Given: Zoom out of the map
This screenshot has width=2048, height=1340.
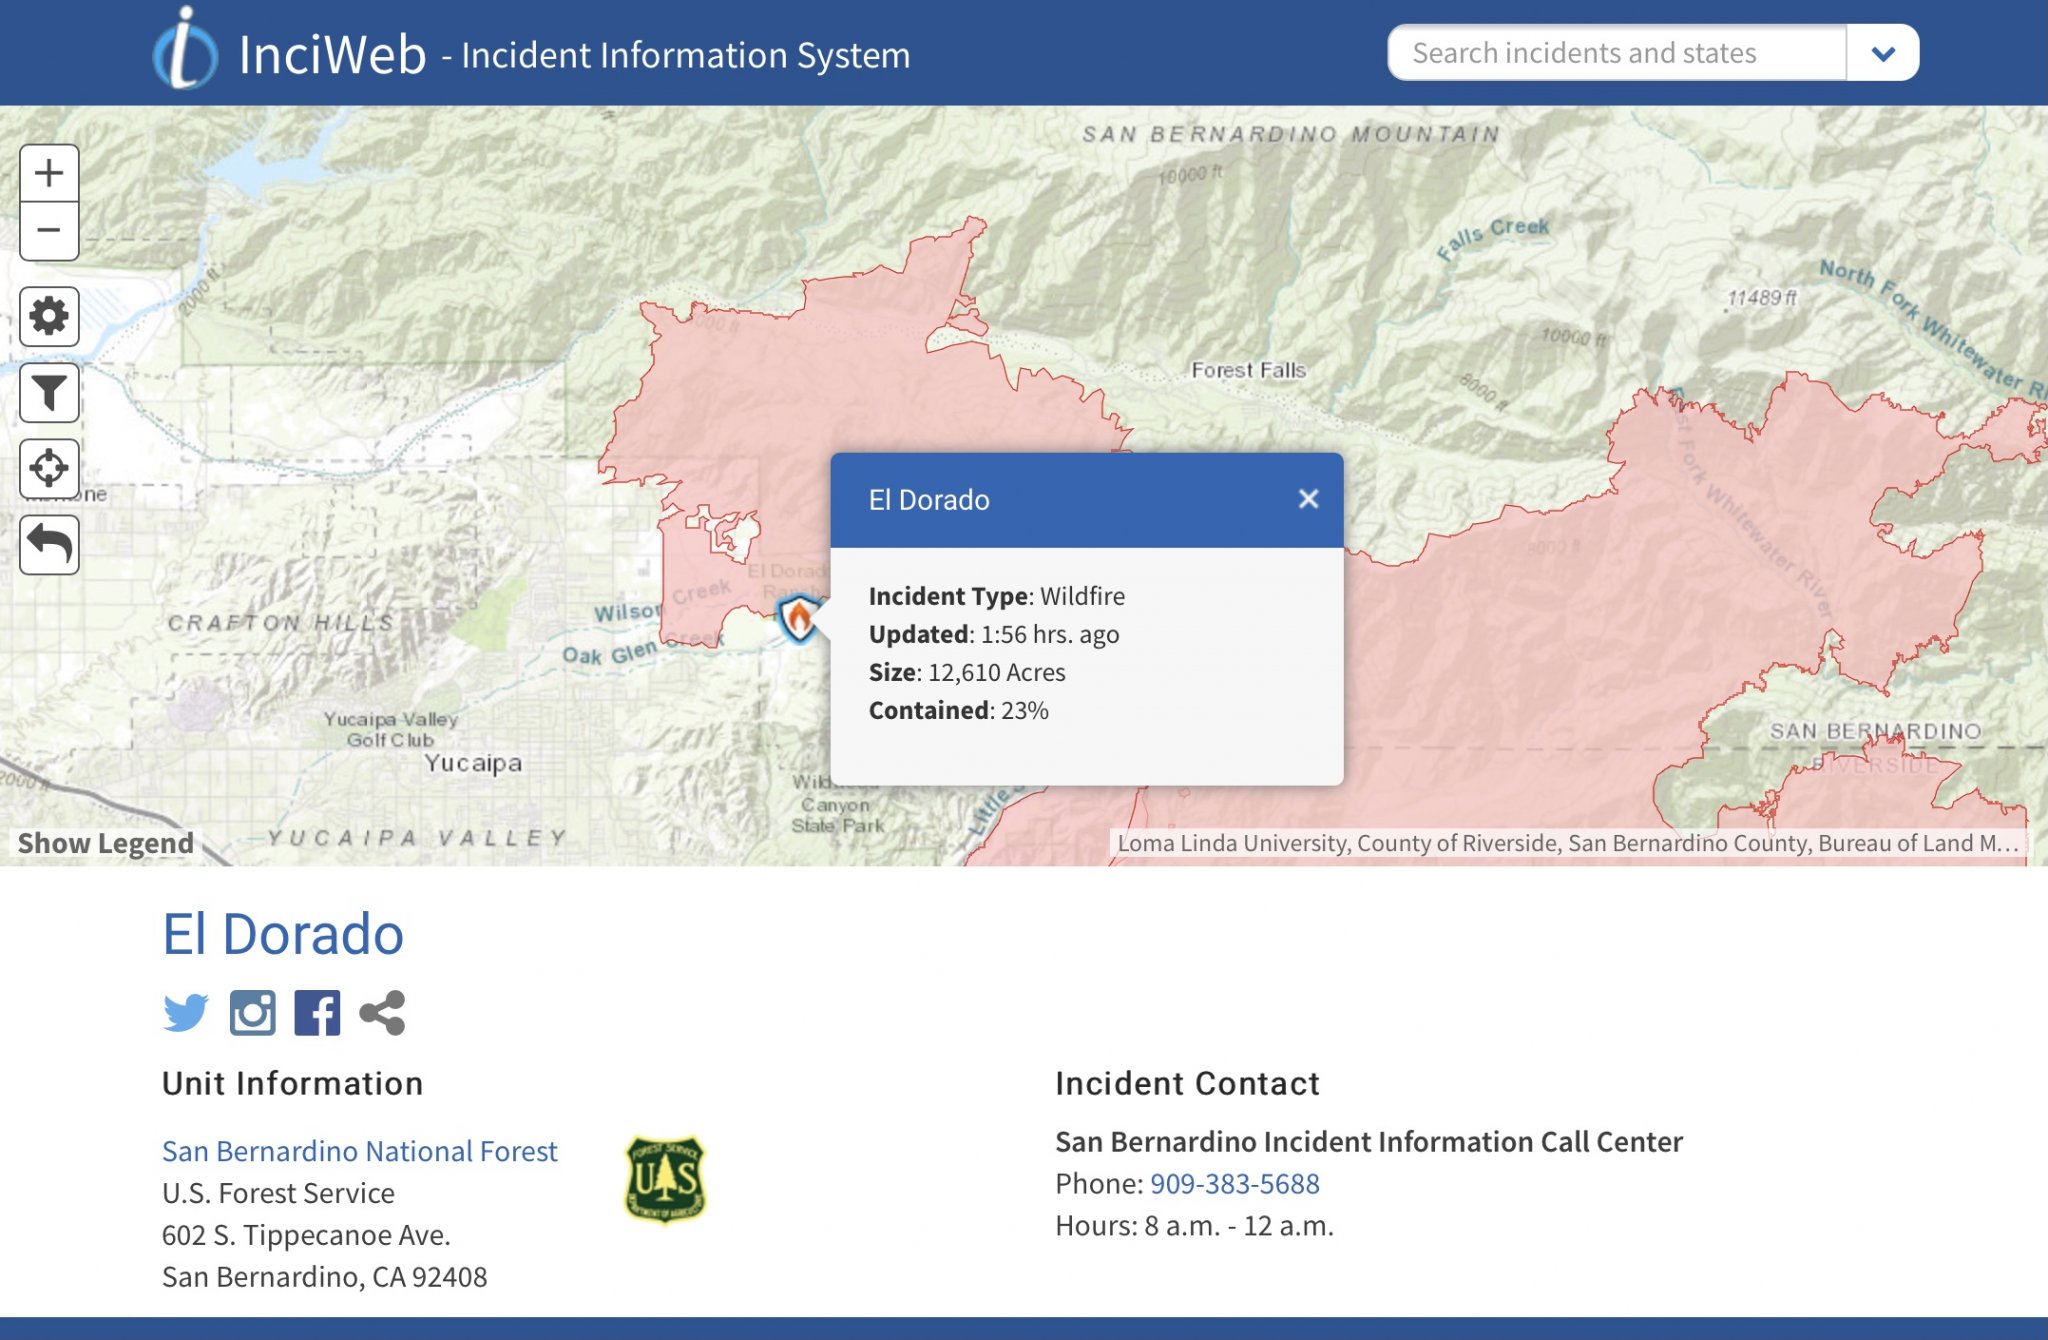Looking at the screenshot, I should 49,231.
